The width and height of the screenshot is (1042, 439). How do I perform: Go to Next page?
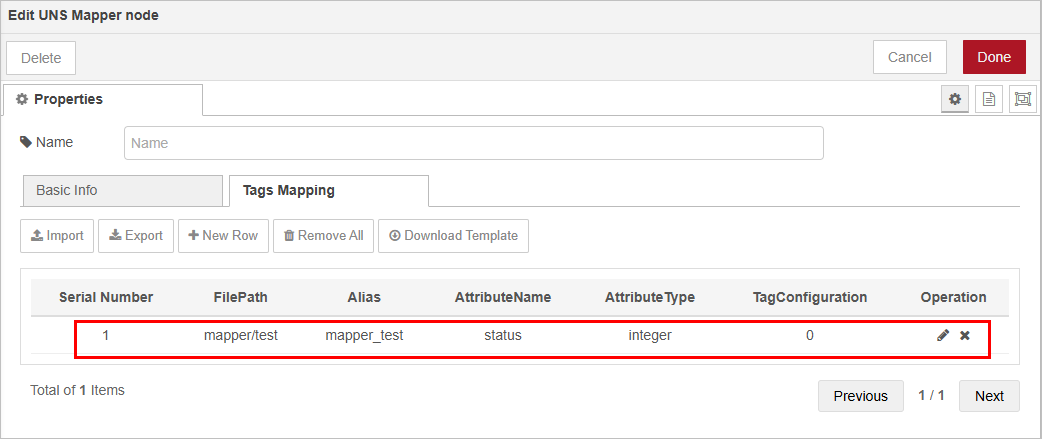click(x=988, y=396)
